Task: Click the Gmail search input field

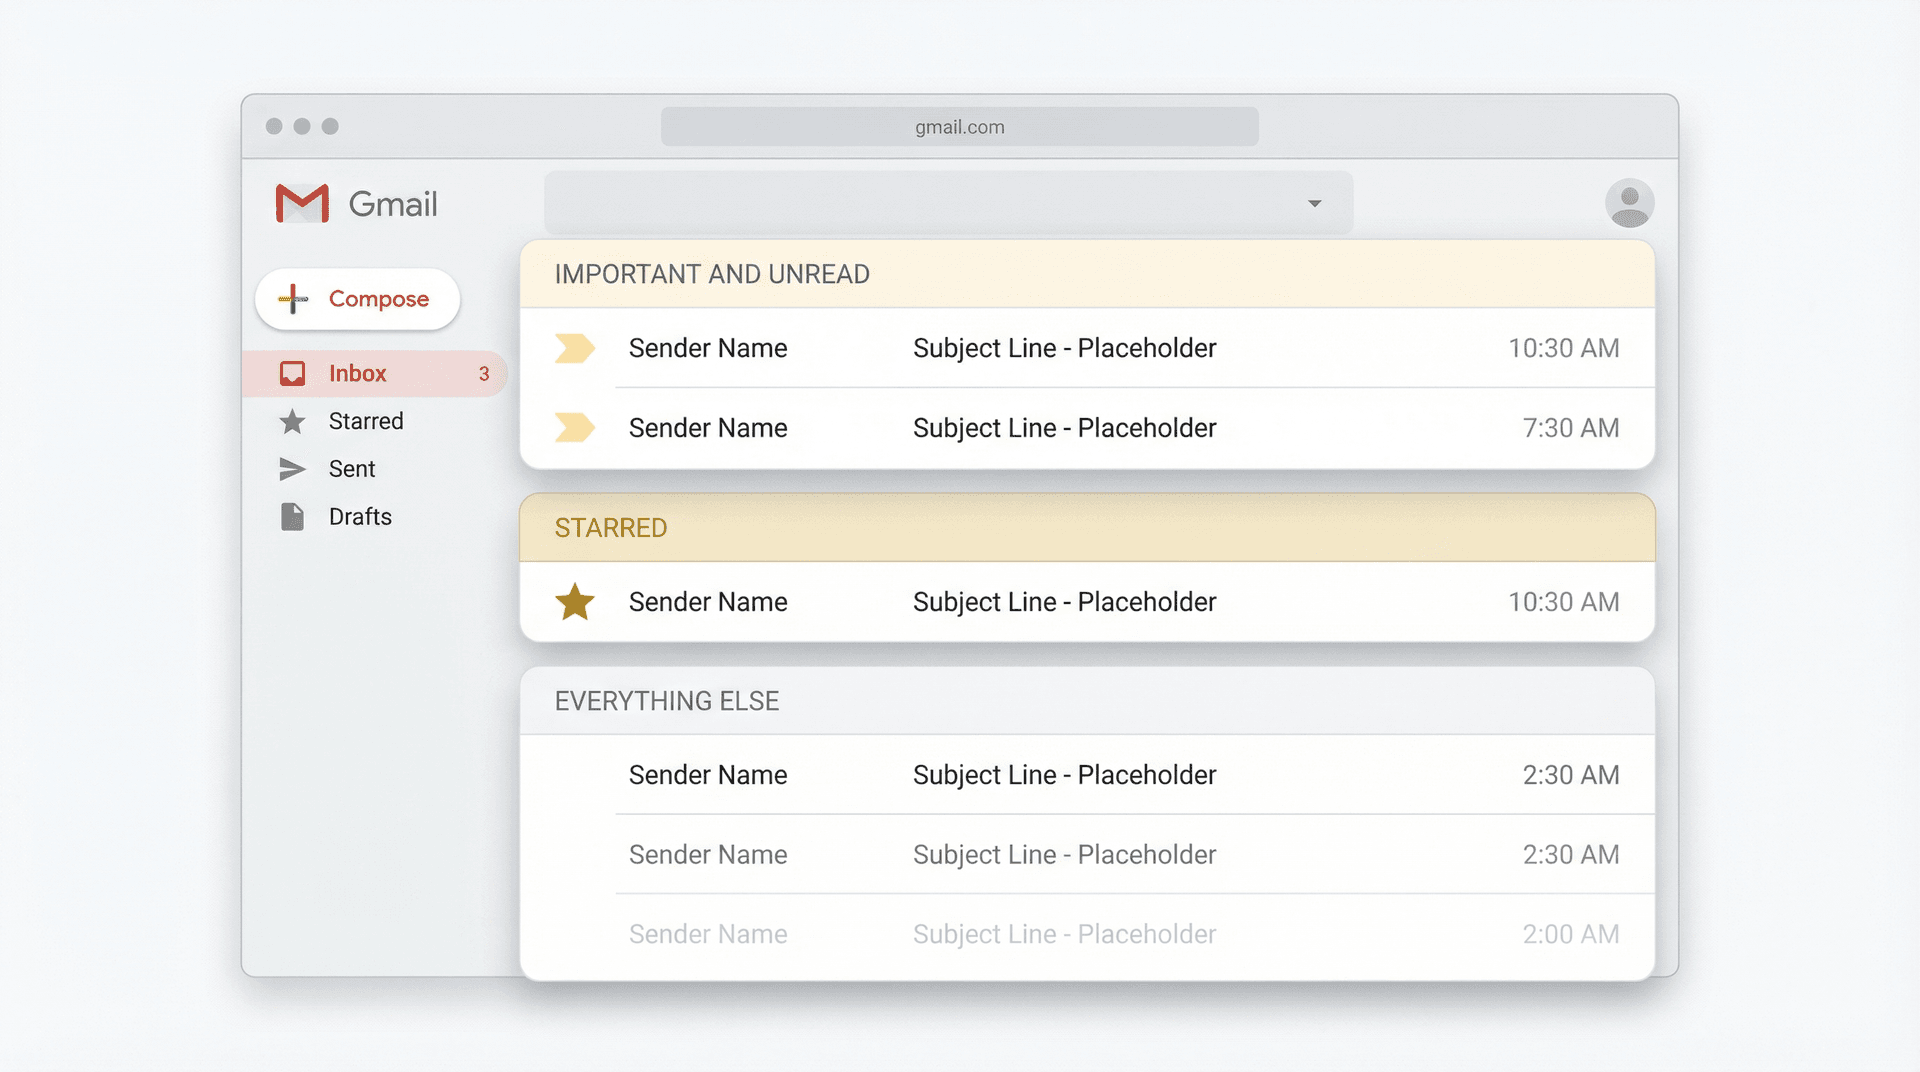Action: point(920,203)
